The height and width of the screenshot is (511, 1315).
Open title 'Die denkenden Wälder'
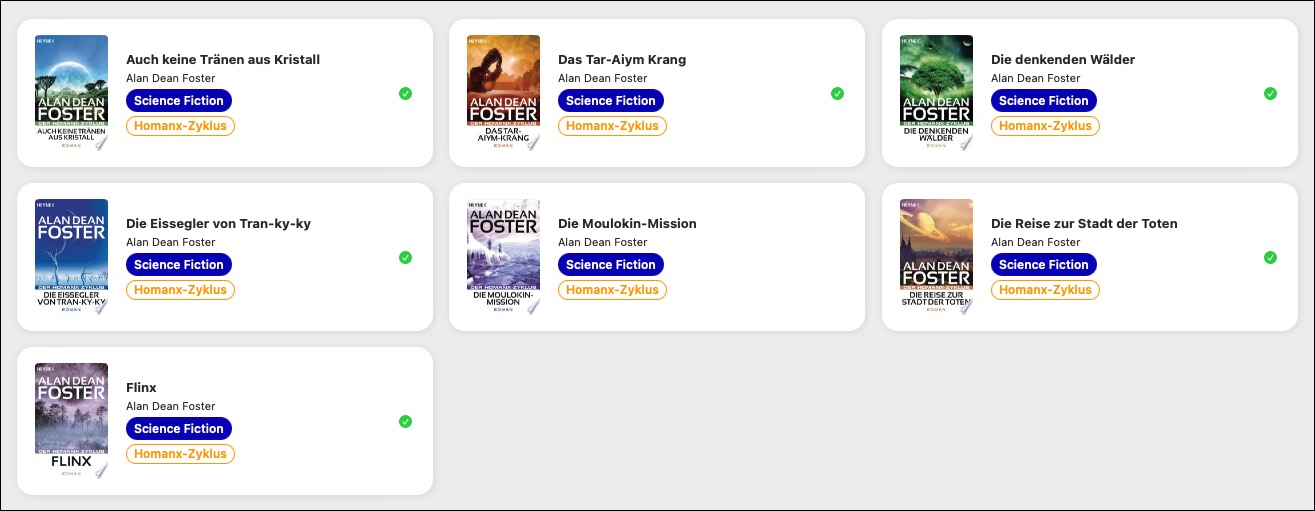click(x=1063, y=60)
